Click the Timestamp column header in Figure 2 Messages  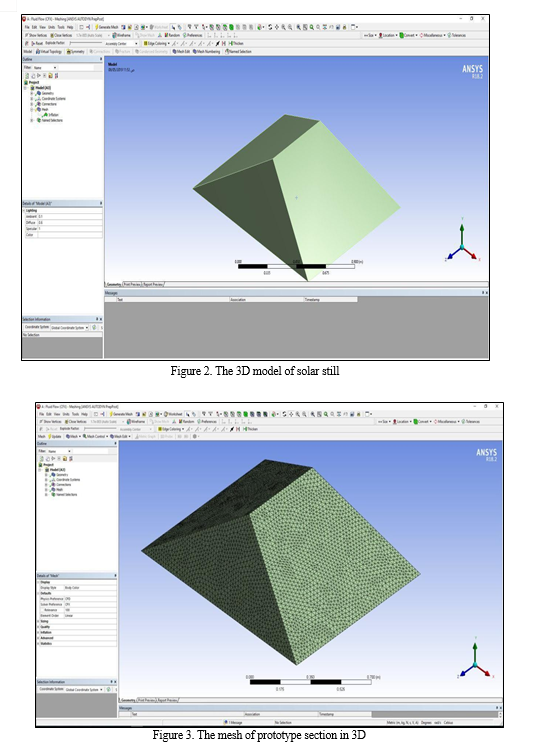point(331,300)
